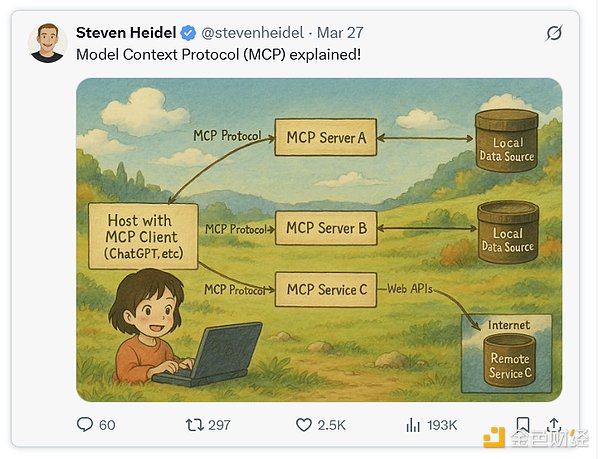Viewport: 600px width, 459px height.
Task: Open tweet analytics via the views bar-chart icon
Action: tap(413, 425)
